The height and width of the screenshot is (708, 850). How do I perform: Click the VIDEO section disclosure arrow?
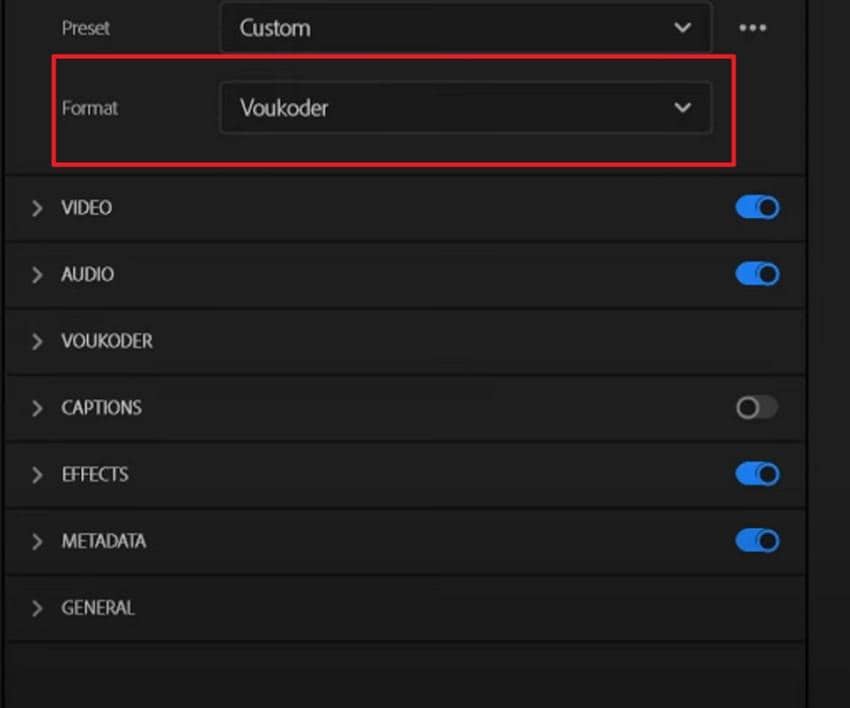38,208
